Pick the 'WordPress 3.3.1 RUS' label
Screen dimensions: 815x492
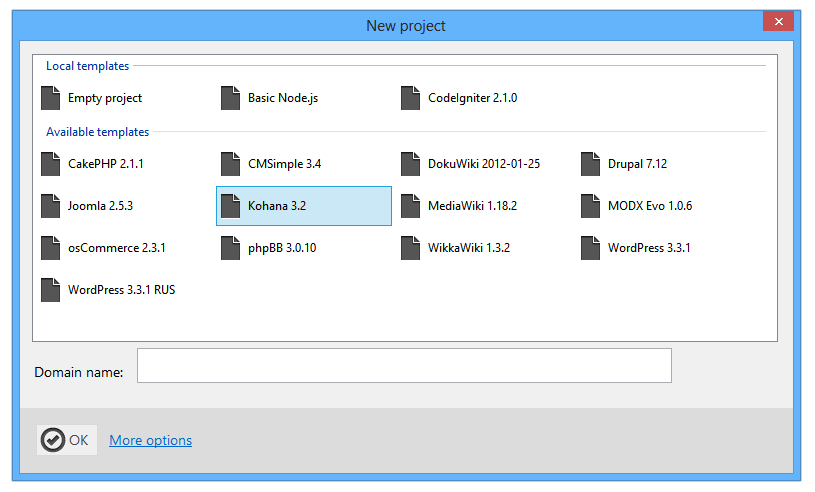pyautogui.click(x=122, y=290)
